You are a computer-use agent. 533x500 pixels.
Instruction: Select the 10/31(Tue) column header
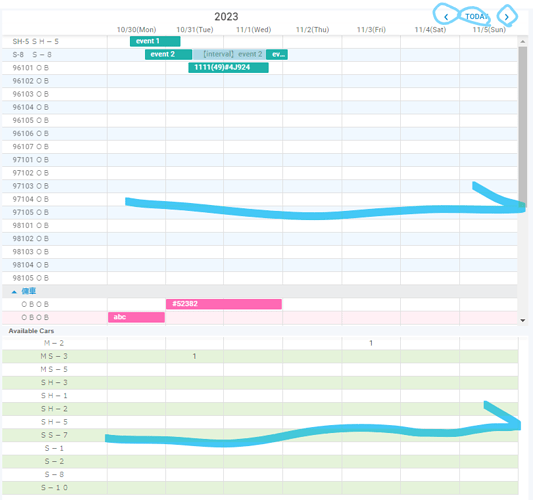click(x=195, y=30)
